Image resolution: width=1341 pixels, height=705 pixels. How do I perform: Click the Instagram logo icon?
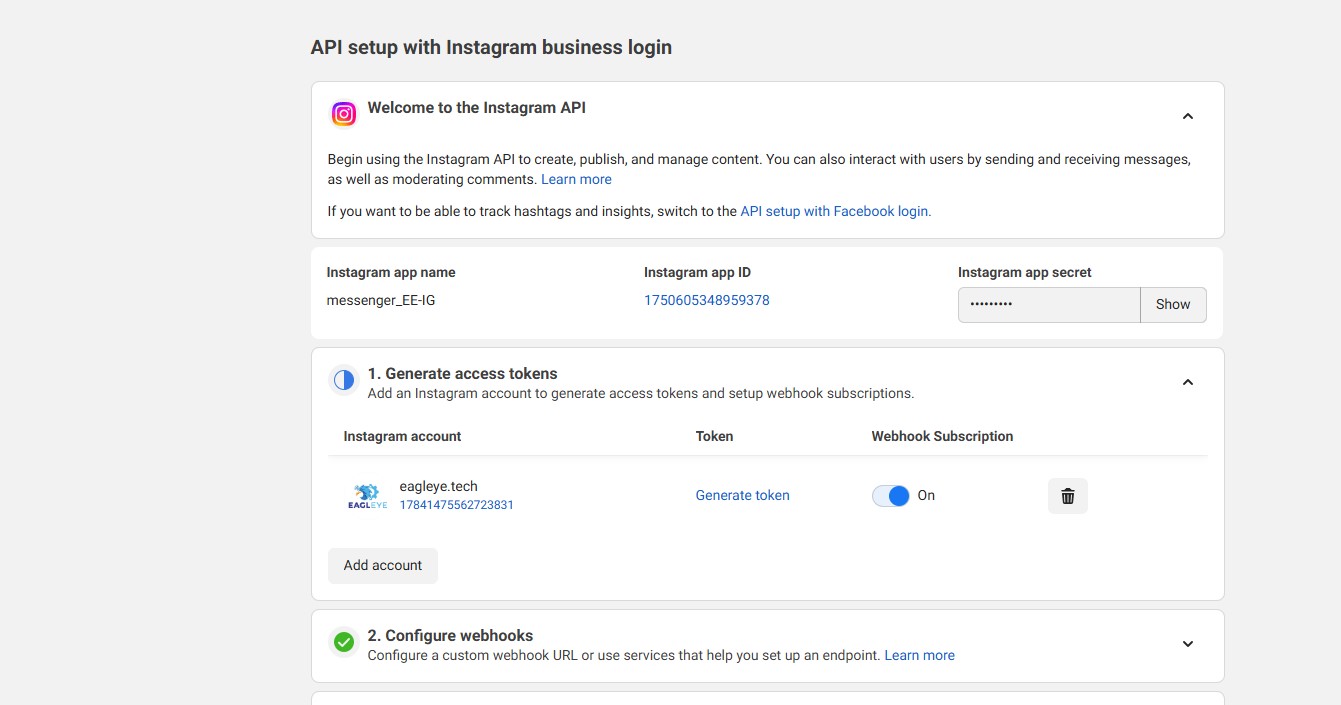click(x=344, y=114)
